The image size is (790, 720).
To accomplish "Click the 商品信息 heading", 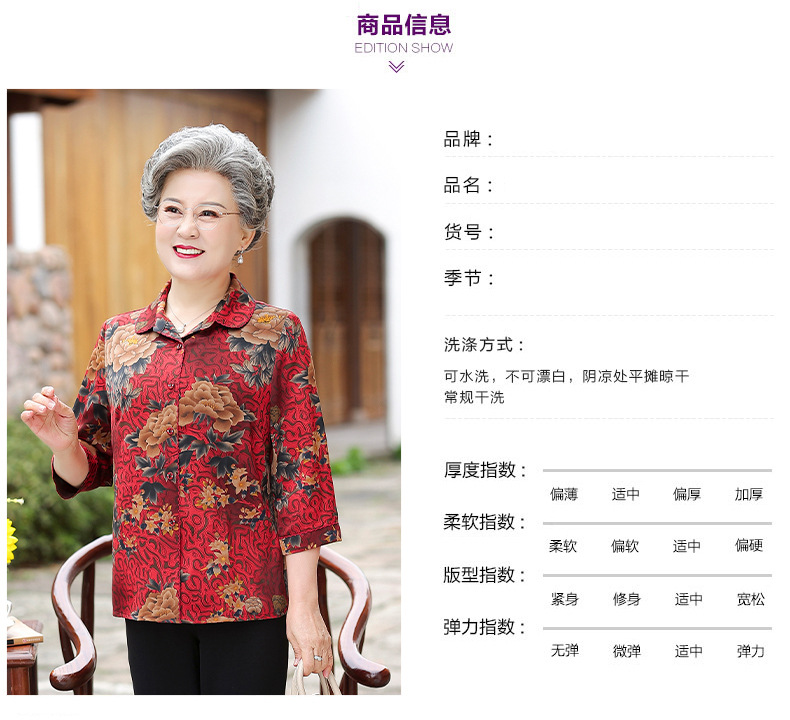I will tap(404, 25).
